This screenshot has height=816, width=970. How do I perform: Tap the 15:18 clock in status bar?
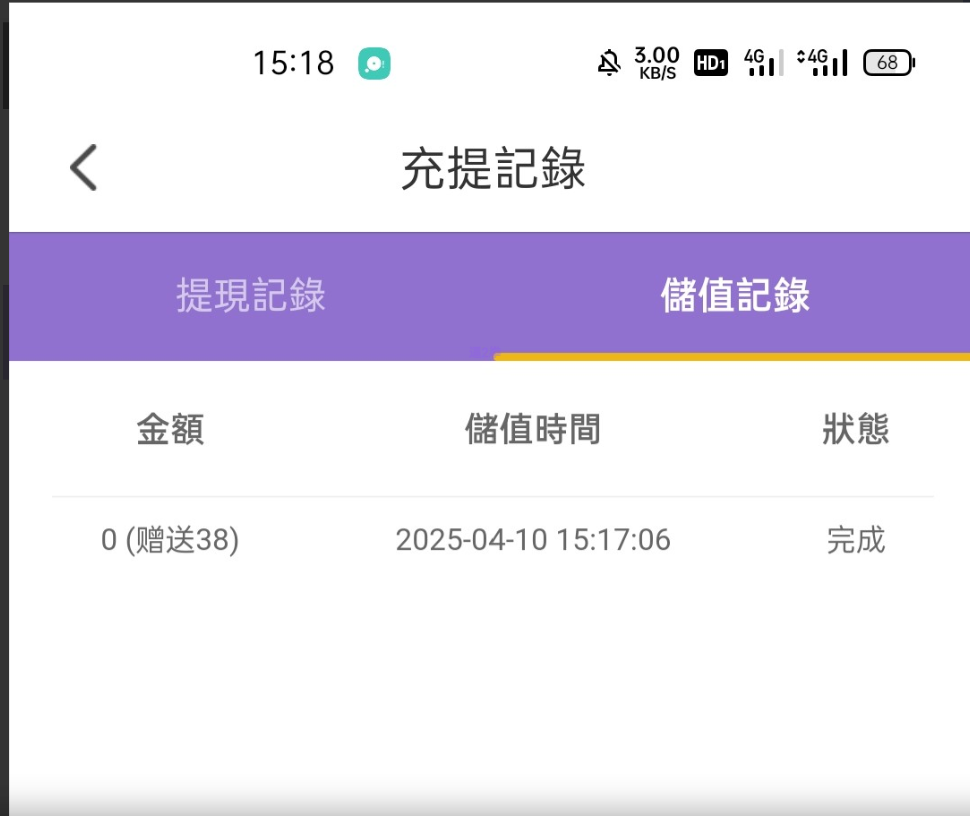[x=293, y=64]
